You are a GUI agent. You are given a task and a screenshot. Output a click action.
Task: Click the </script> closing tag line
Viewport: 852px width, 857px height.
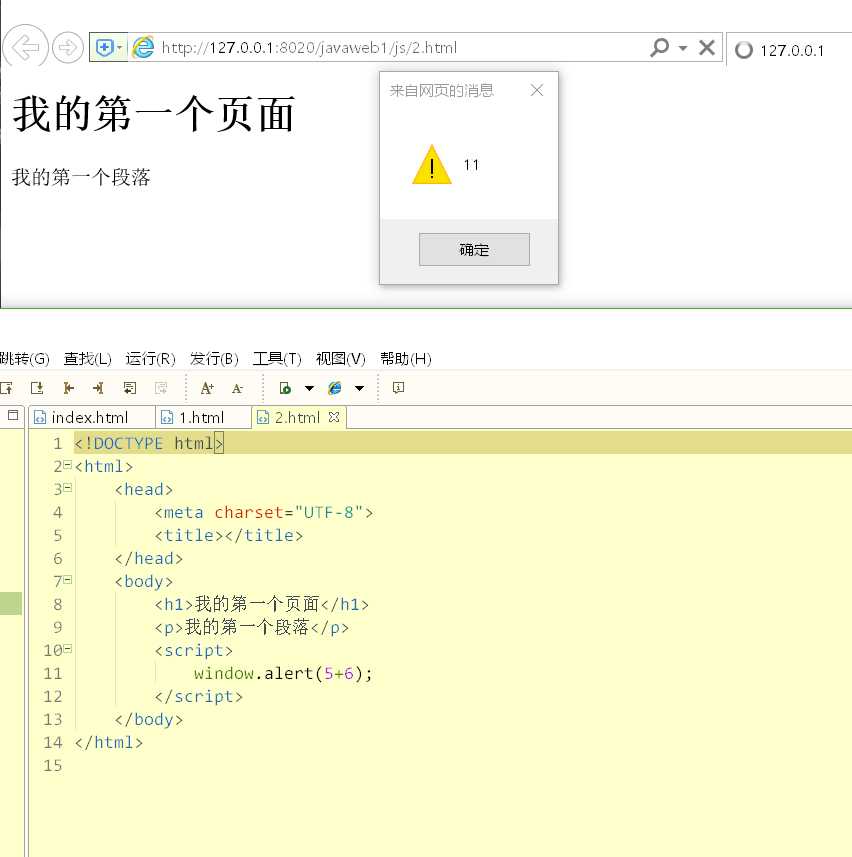[x=198, y=696]
